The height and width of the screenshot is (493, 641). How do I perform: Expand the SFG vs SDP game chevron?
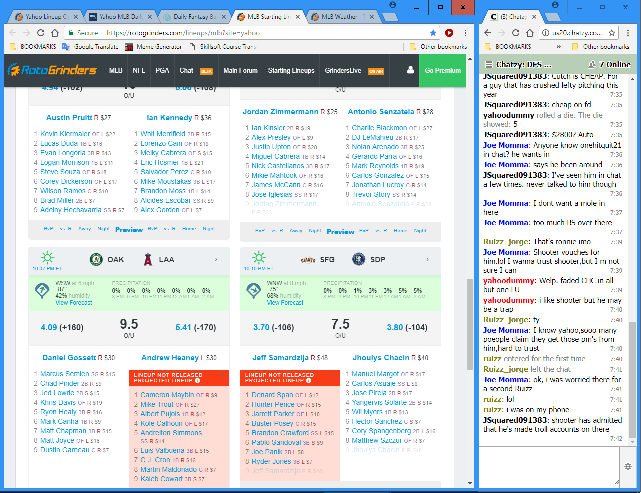point(428,260)
